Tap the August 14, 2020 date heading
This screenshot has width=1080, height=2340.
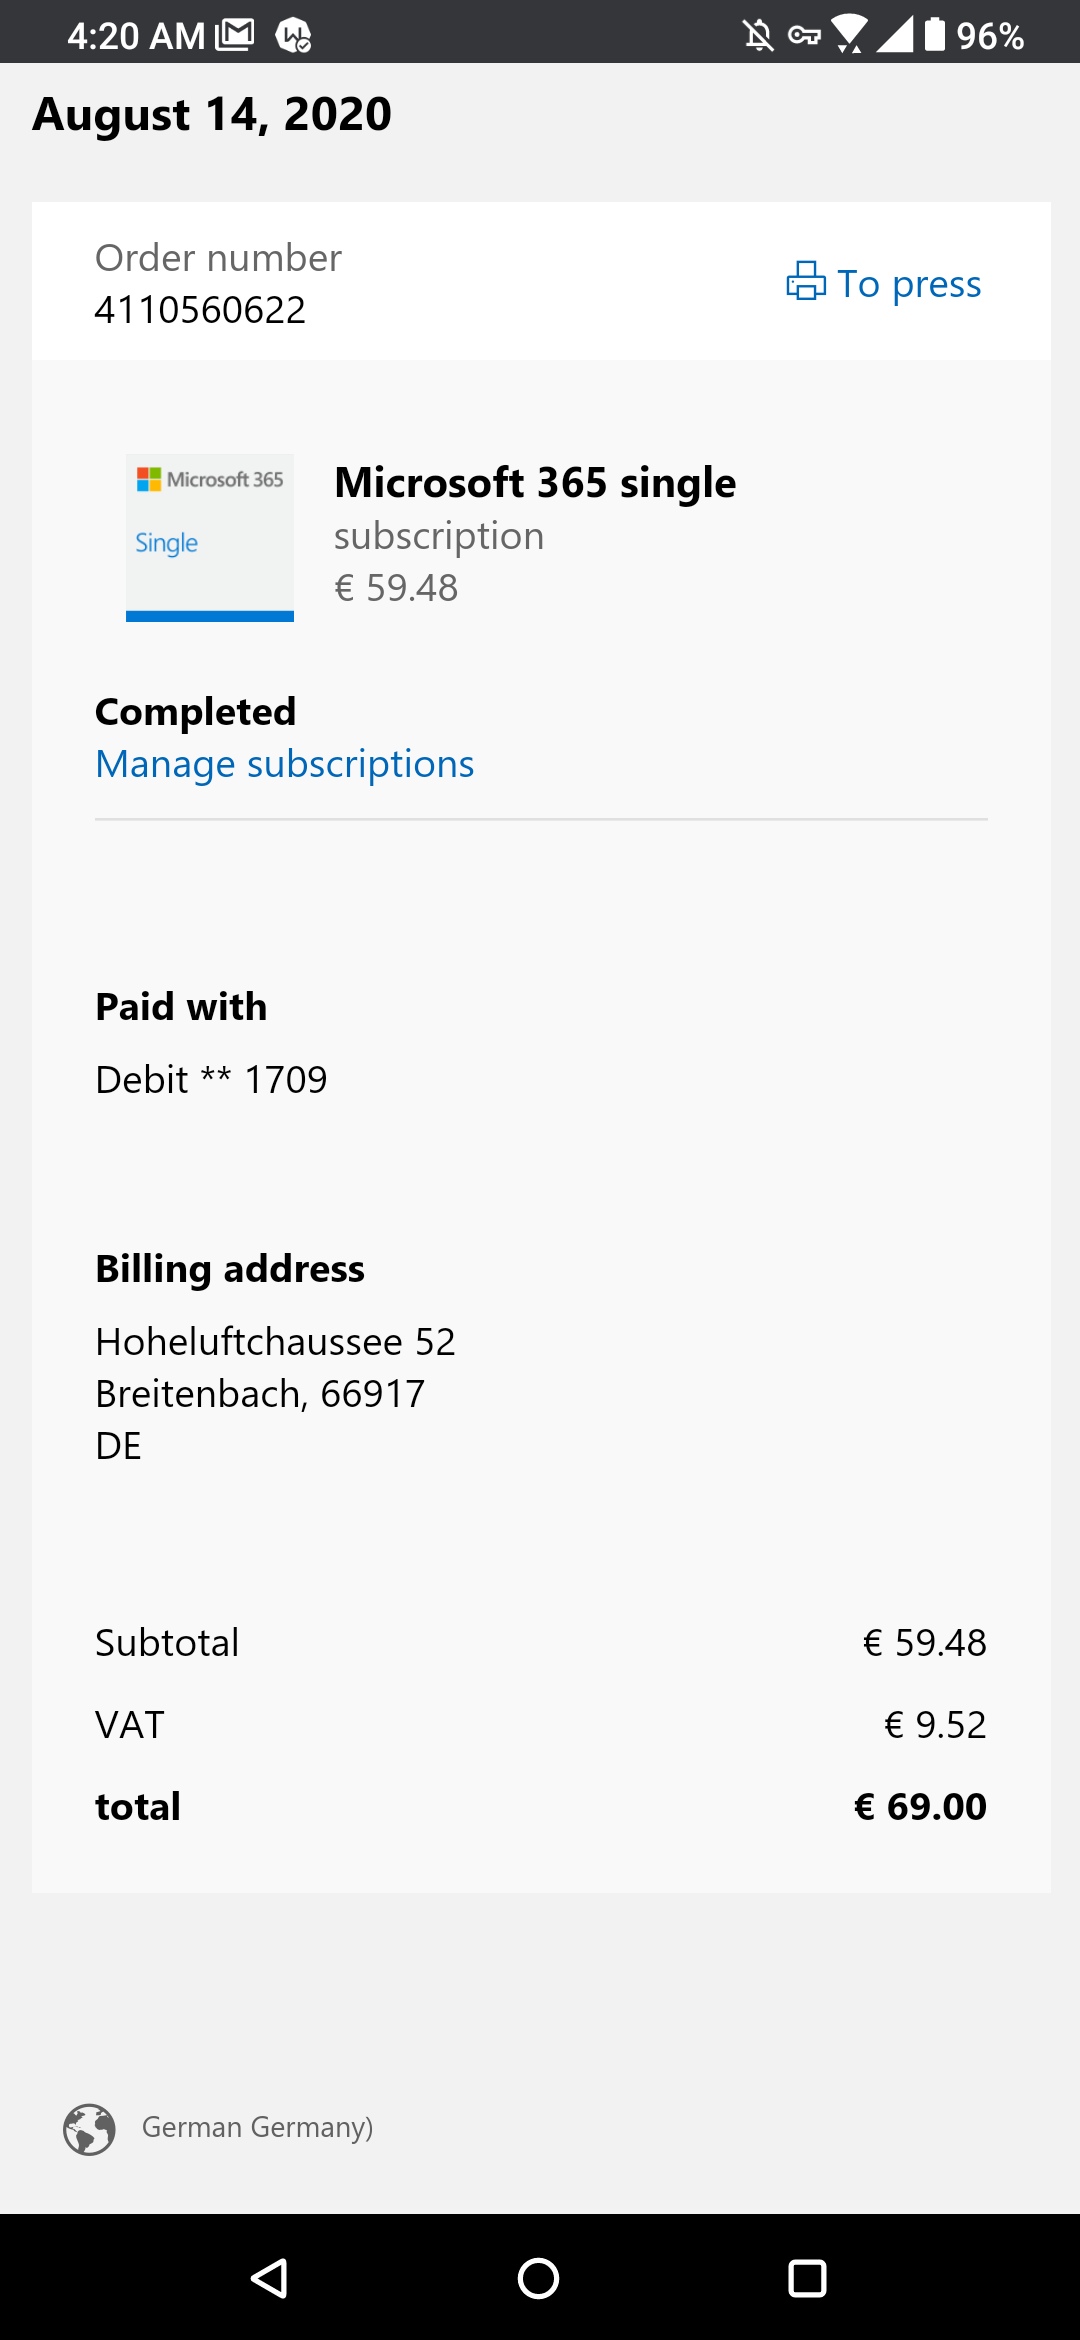click(x=212, y=114)
